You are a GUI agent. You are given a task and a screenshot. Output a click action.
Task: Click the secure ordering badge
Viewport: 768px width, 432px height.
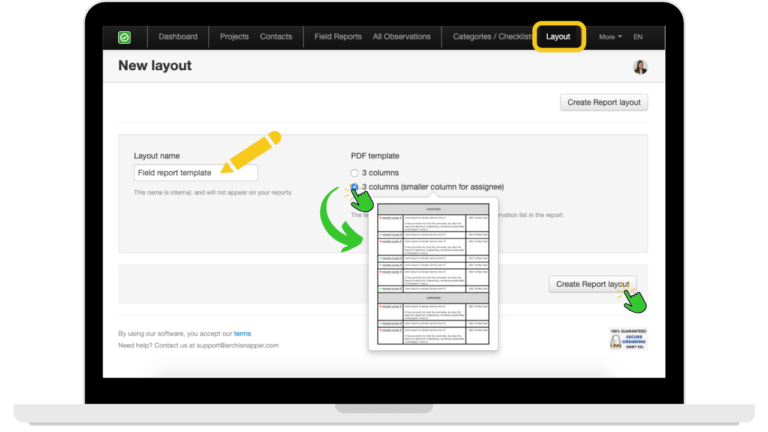click(628, 339)
